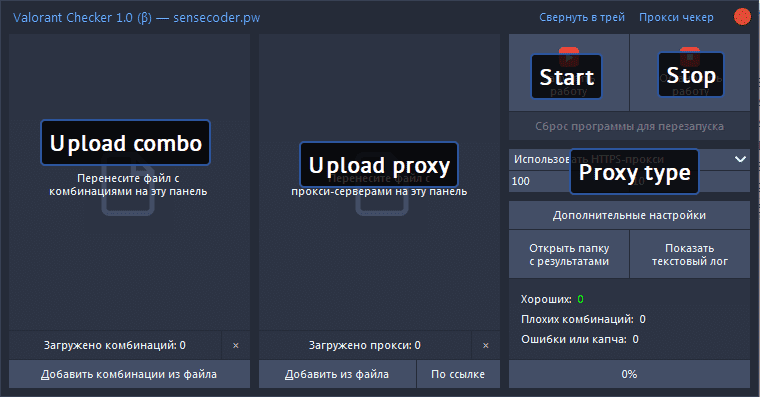Viewport: 760px width, 397px height.
Task: Click the input field showing 100
Action: (x=569, y=181)
